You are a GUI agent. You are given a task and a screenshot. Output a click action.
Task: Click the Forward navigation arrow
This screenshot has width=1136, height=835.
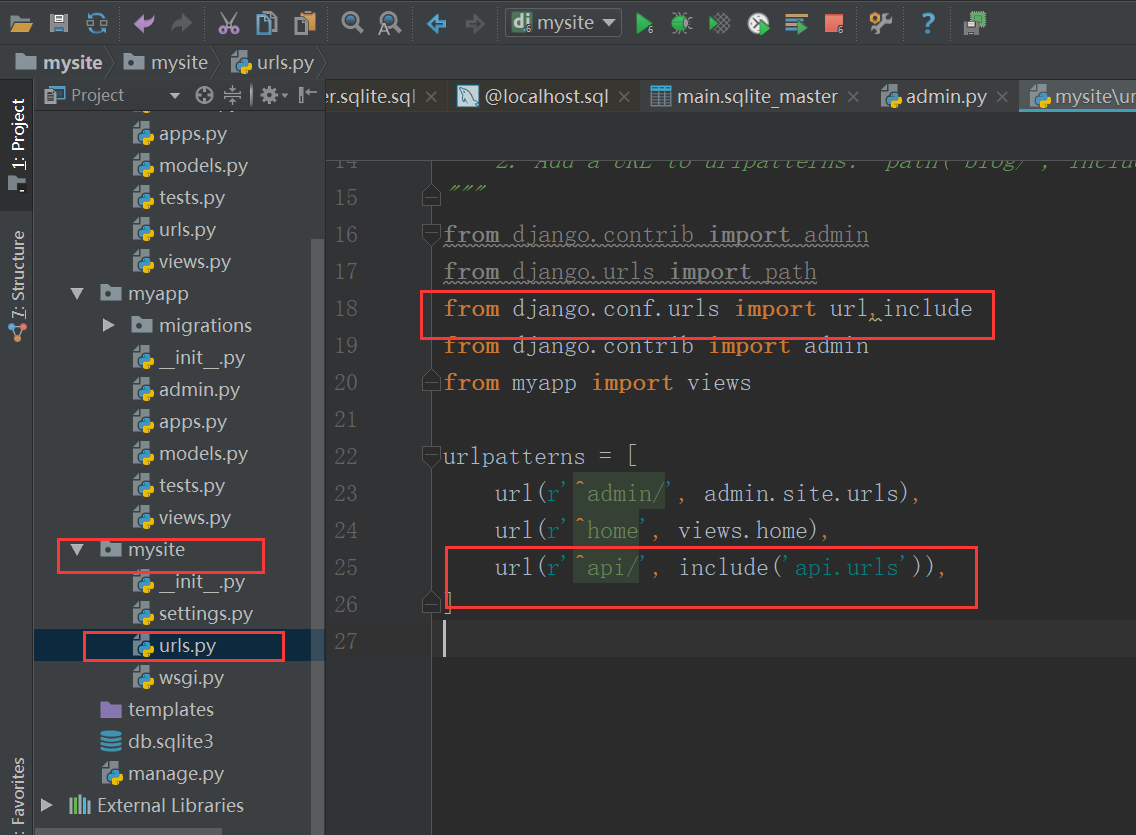475,24
